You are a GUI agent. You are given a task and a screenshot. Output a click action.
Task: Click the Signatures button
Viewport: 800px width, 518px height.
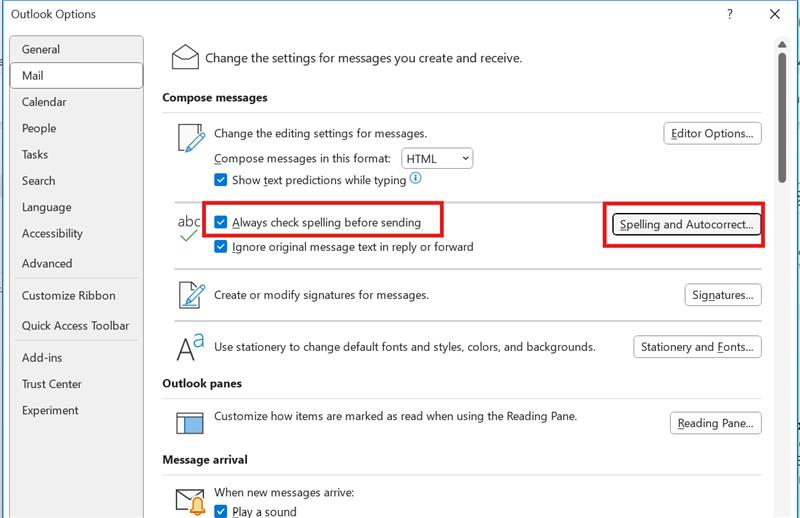723,295
